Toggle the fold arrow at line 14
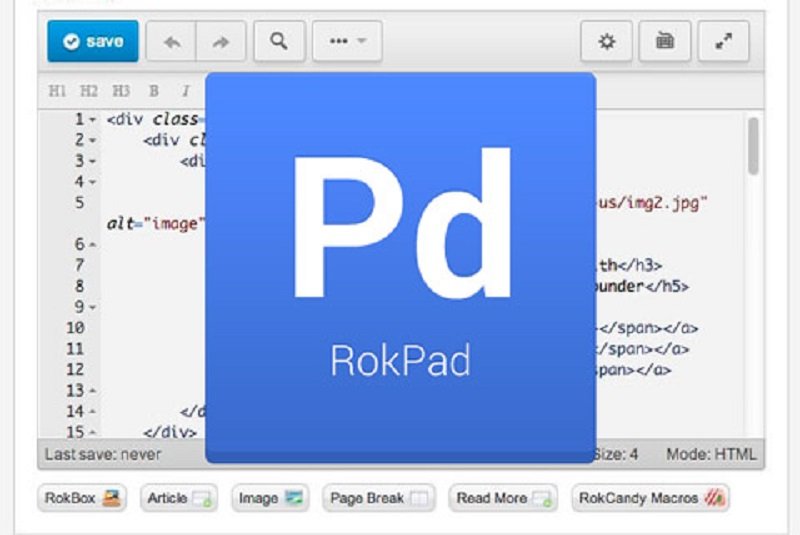This screenshot has width=800, height=535. point(92,412)
